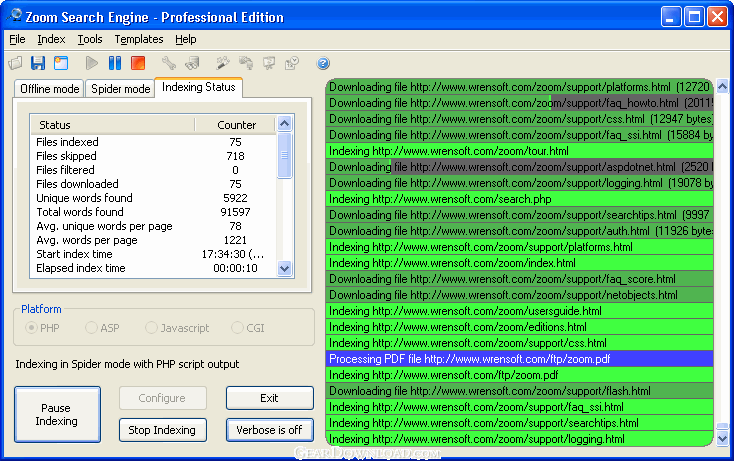Select the Files indexed row
Image resolution: width=734 pixels, height=461 pixels.
coord(154,142)
